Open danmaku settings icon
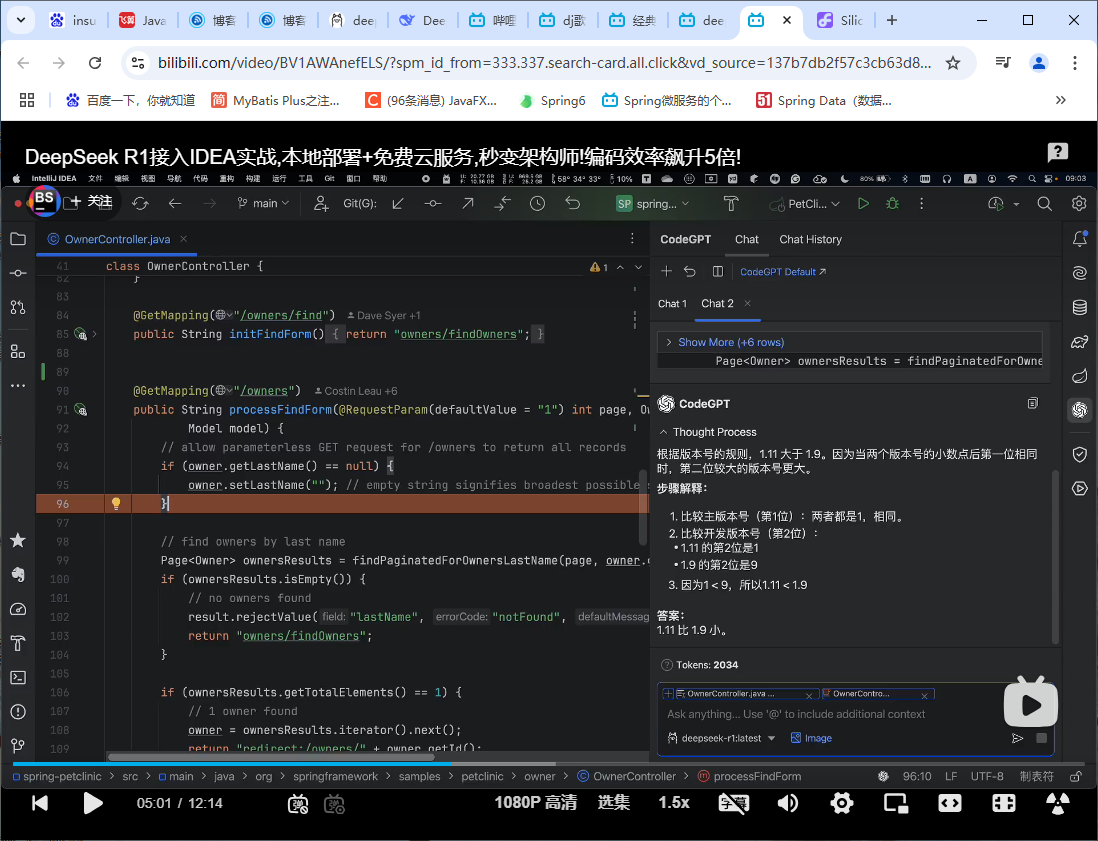The width and height of the screenshot is (1098, 841). click(334, 804)
